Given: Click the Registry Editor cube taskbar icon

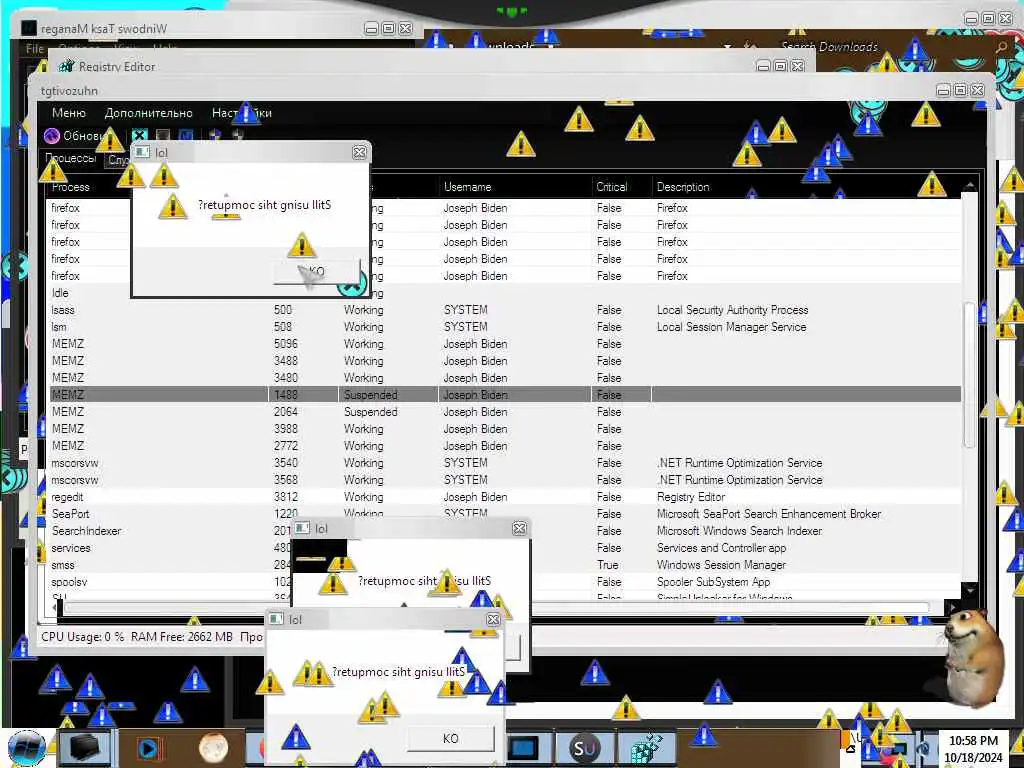Looking at the screenshot, I should coord(647,748).
